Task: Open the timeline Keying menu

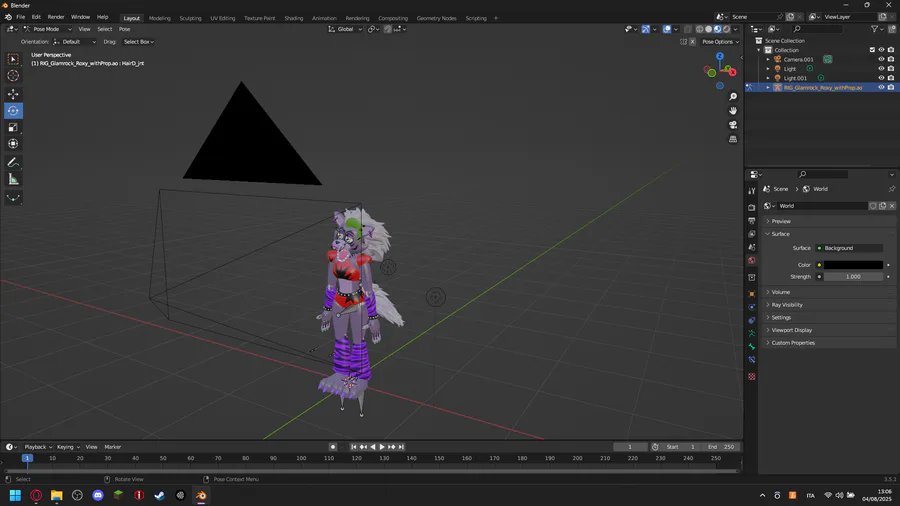Action: 68,447
